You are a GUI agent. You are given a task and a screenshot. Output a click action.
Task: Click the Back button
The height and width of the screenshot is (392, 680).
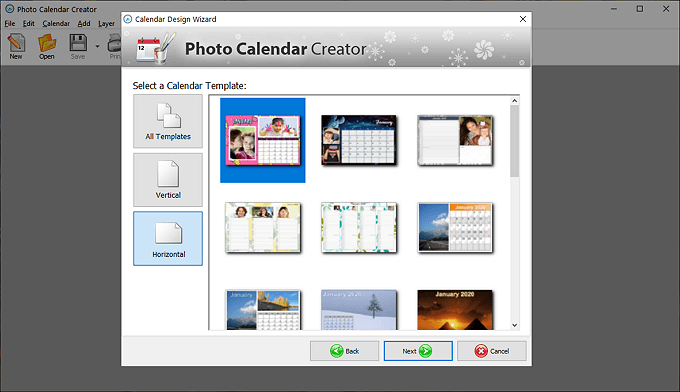pyautogui.click(x=344, y=351)
